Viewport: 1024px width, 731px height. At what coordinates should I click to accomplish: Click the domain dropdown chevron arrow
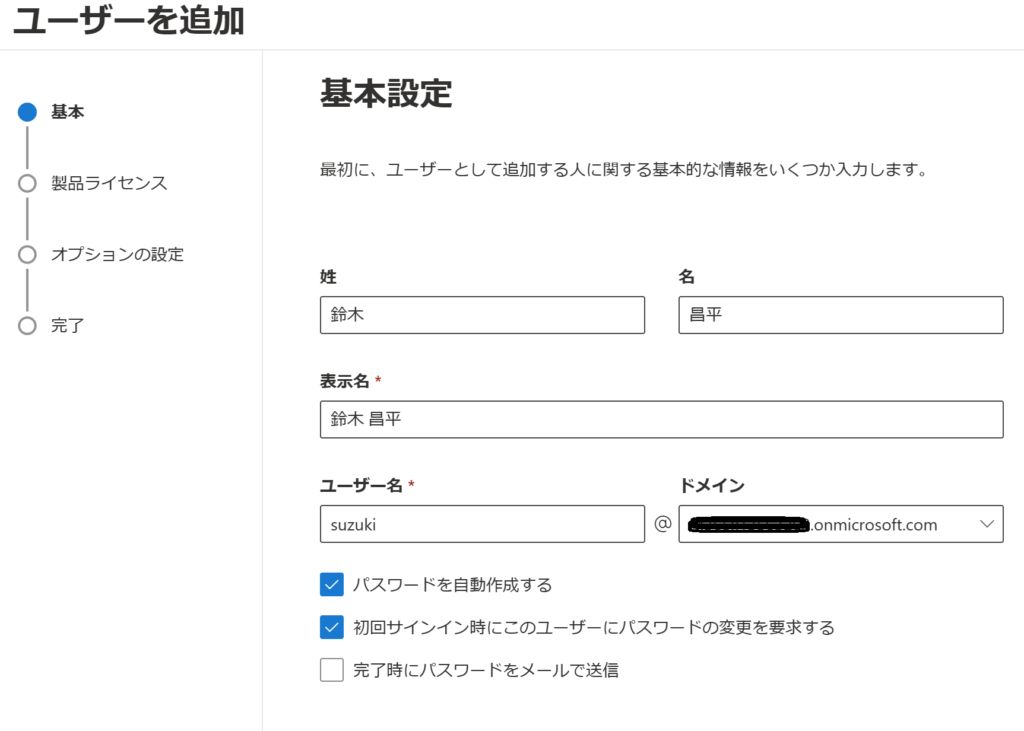[x=986, y=524]
